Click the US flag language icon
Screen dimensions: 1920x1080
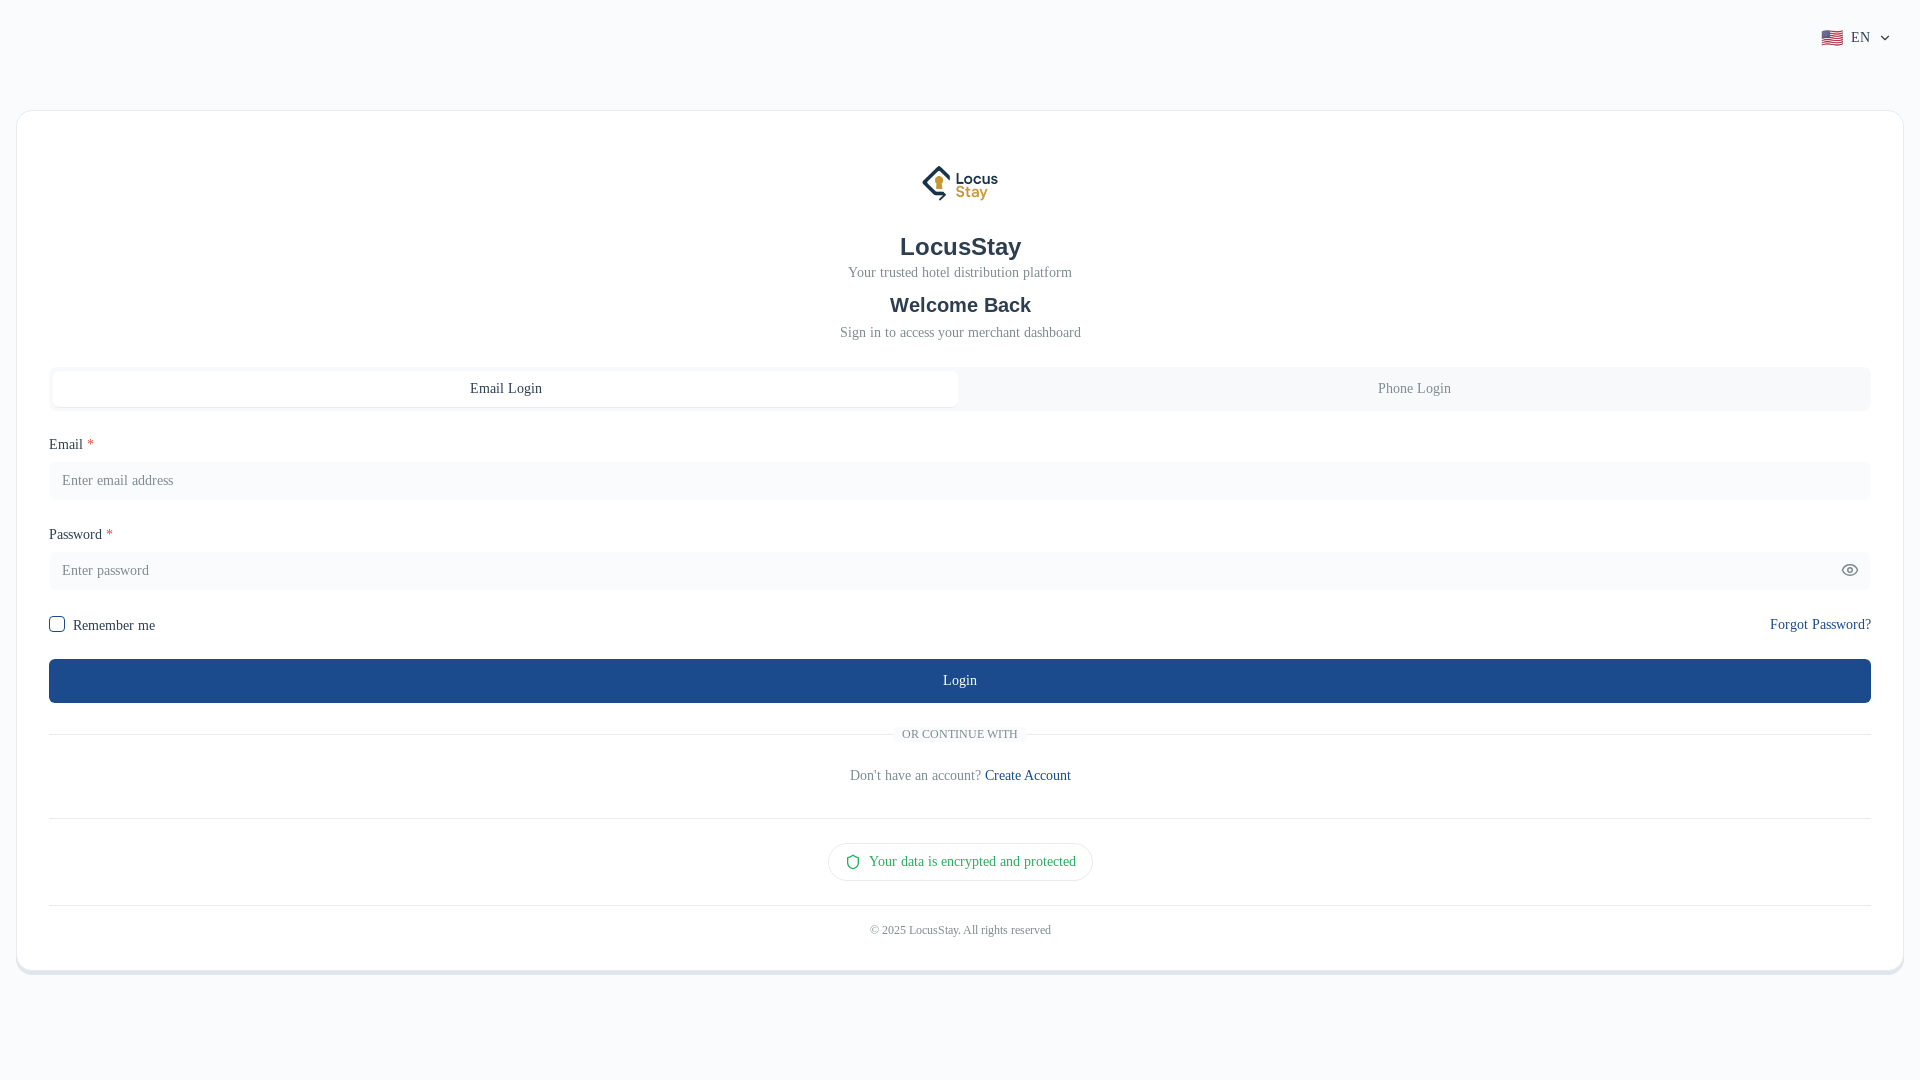pyautogui.click(x=1832, y=38)
